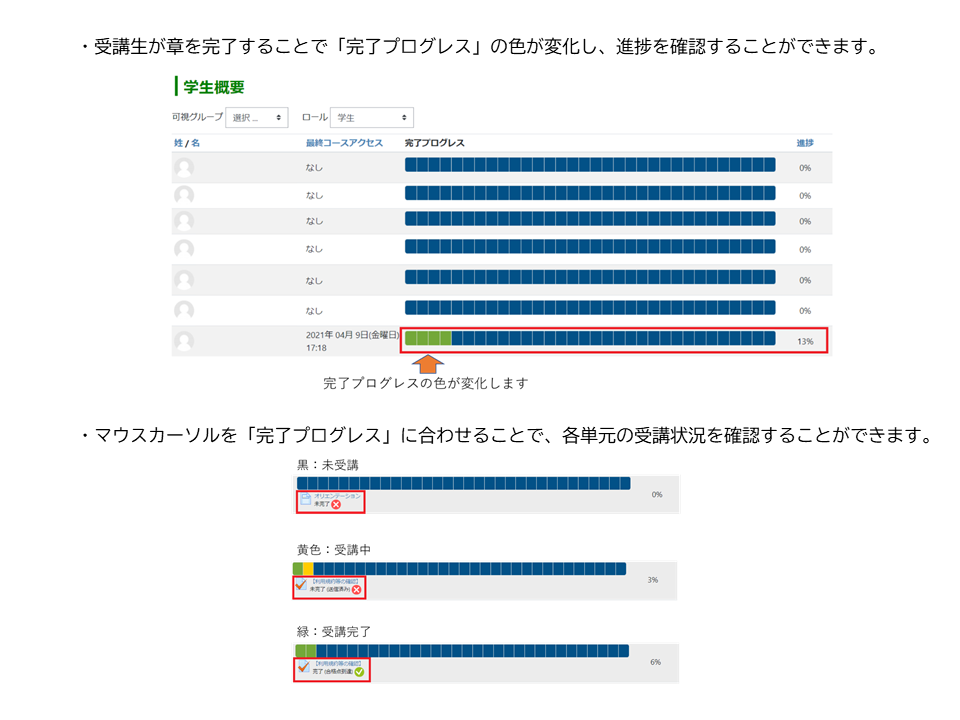Sort the student table by 姓
Screen dimensions: 960x720
tap(178, 143)
